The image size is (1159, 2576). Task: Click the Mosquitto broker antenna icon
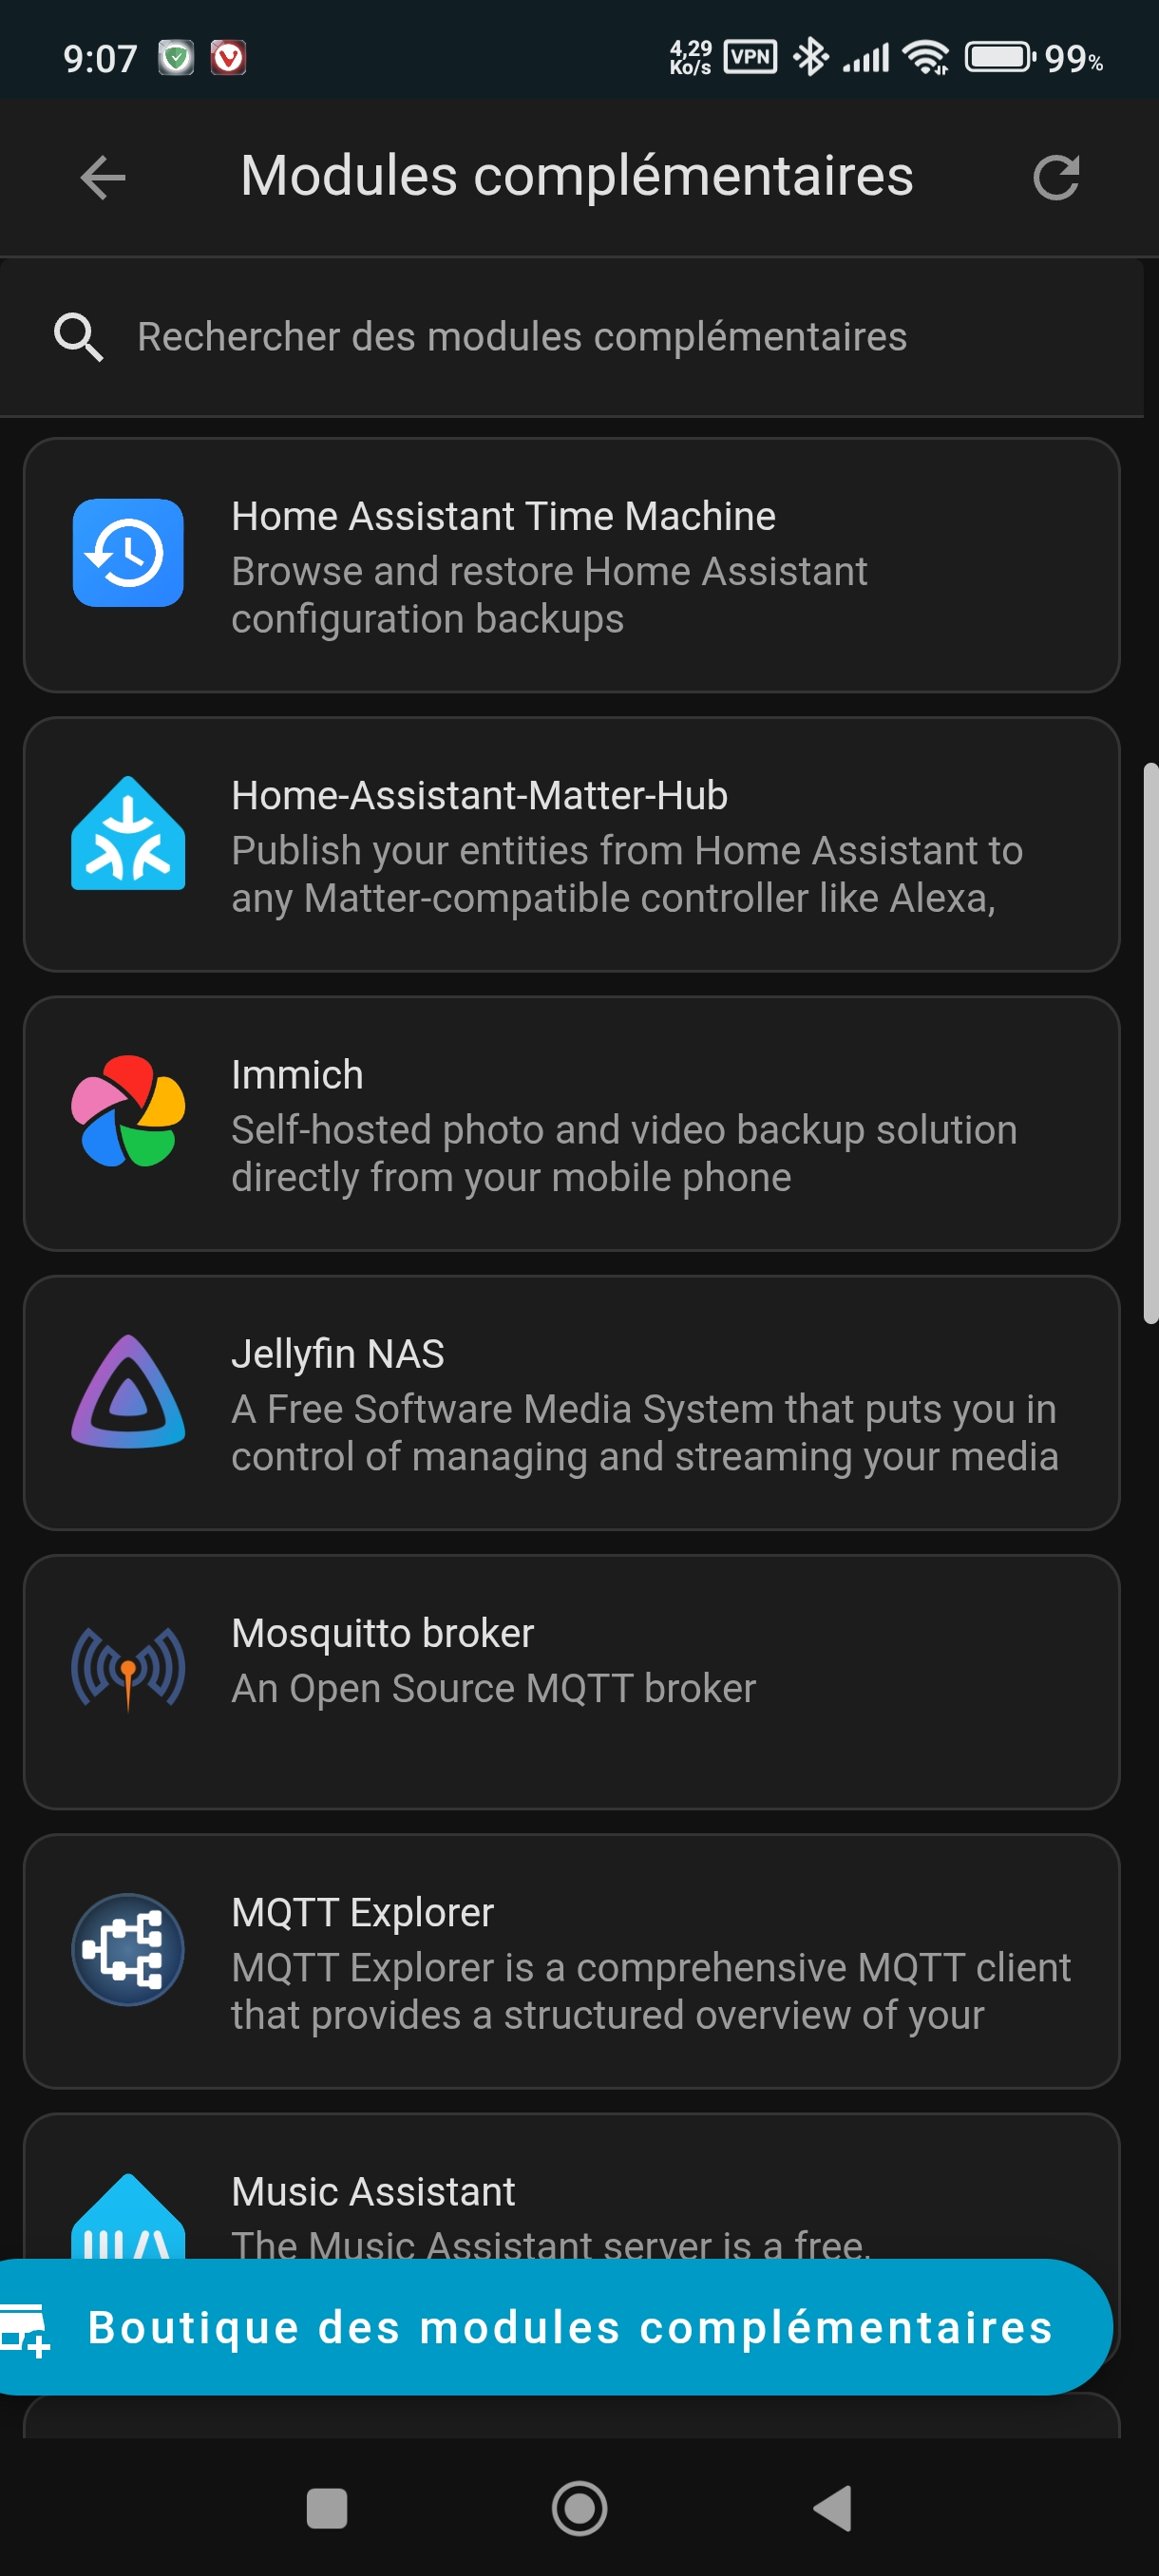[128, 1668]
